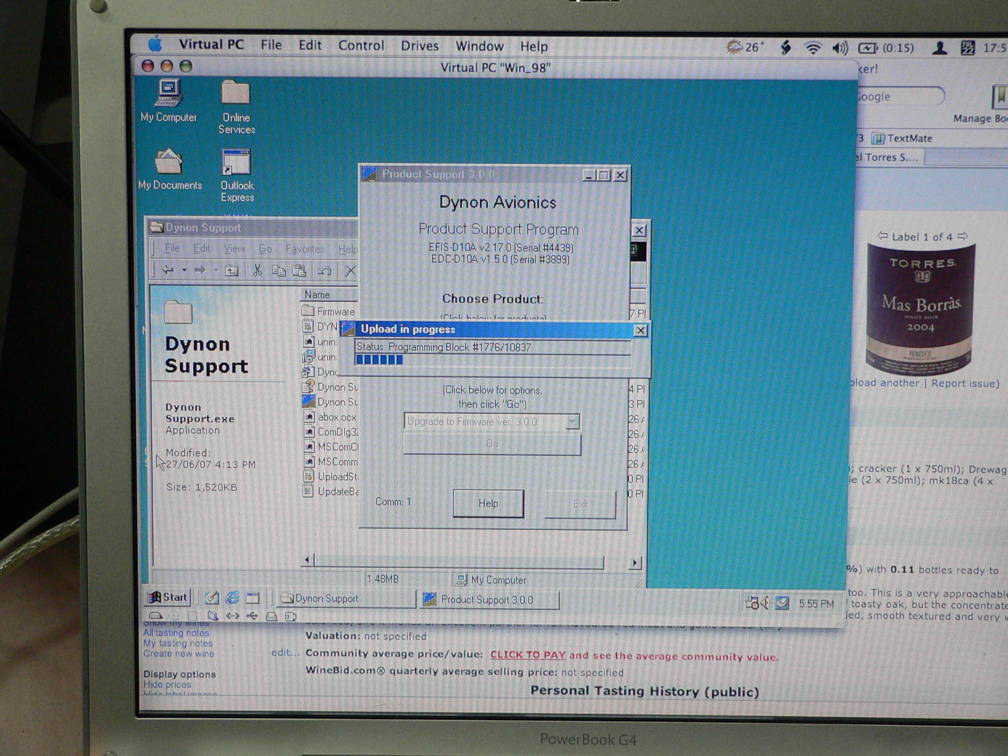Viewport: 1008px width, 756px height.
Task: Switch to Product Support 3.0.0 taskbar button
Action: click(x=490, y=600)
